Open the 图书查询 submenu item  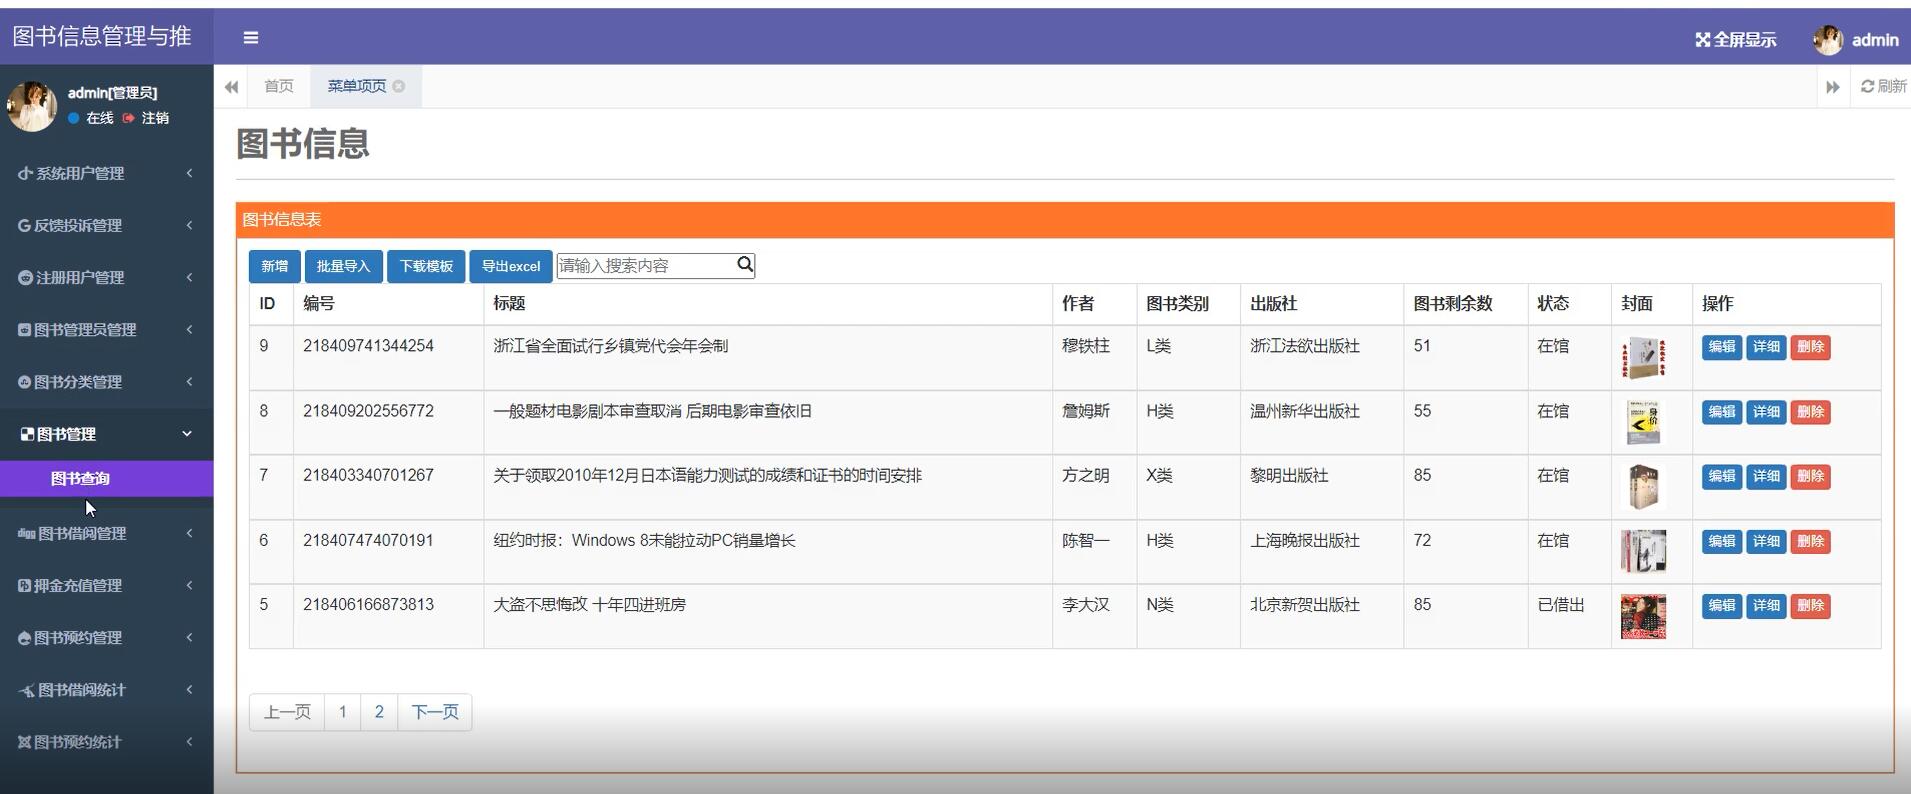[x=106, y=478]
